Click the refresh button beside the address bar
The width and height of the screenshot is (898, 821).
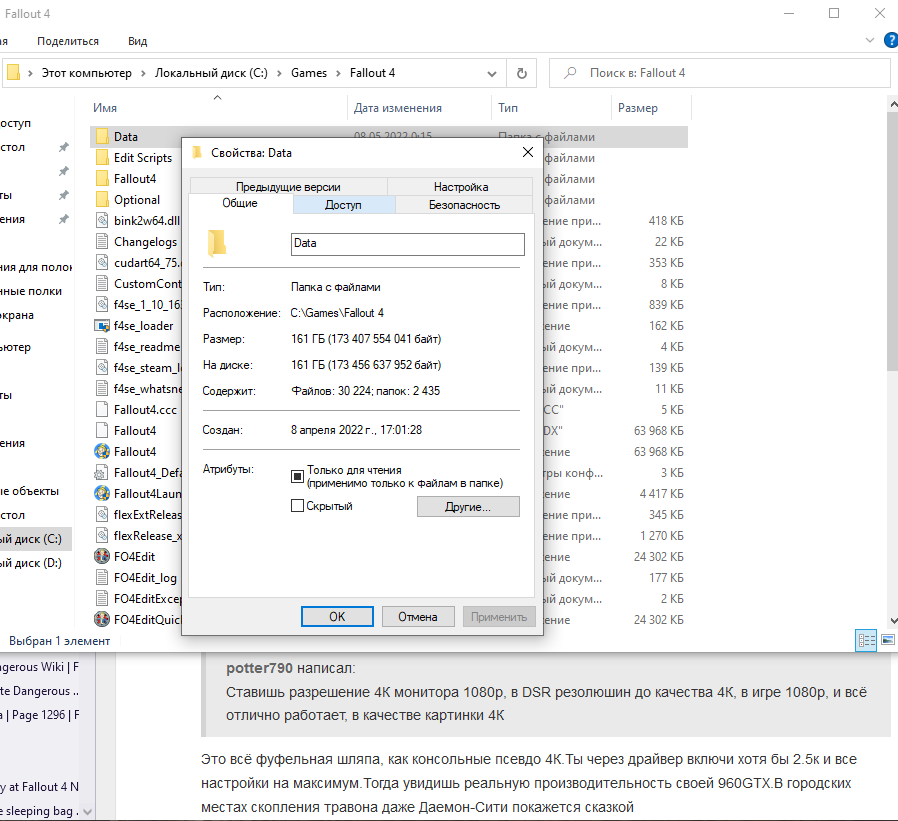521,73
